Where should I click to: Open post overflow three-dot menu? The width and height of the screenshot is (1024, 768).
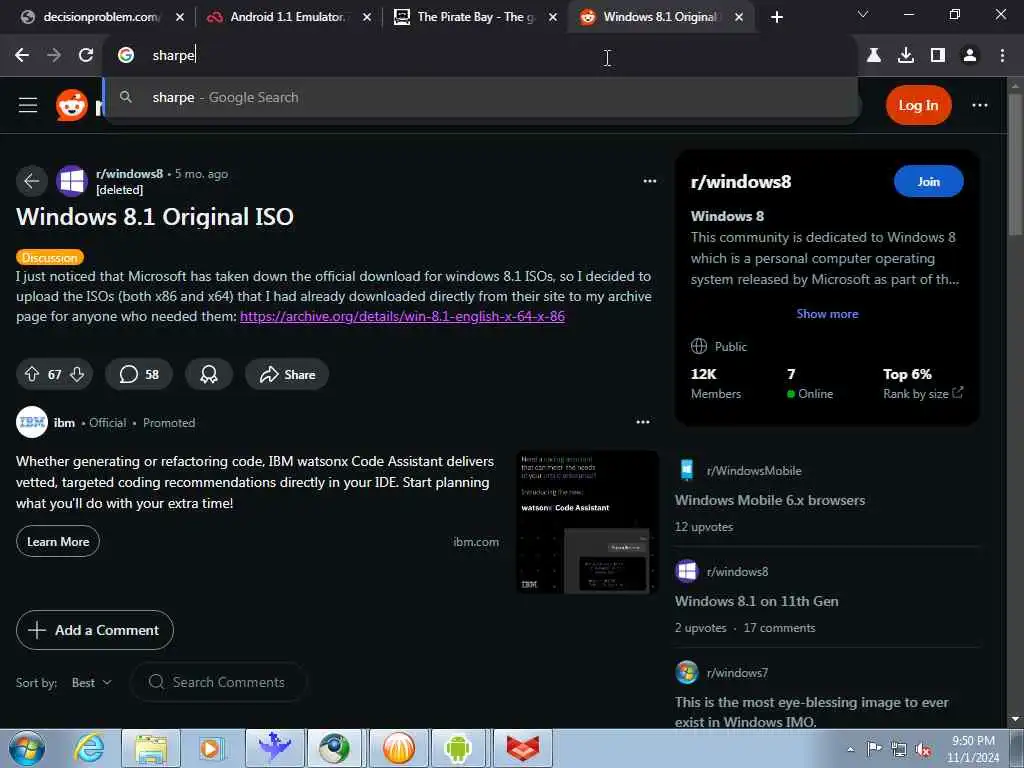649,181
